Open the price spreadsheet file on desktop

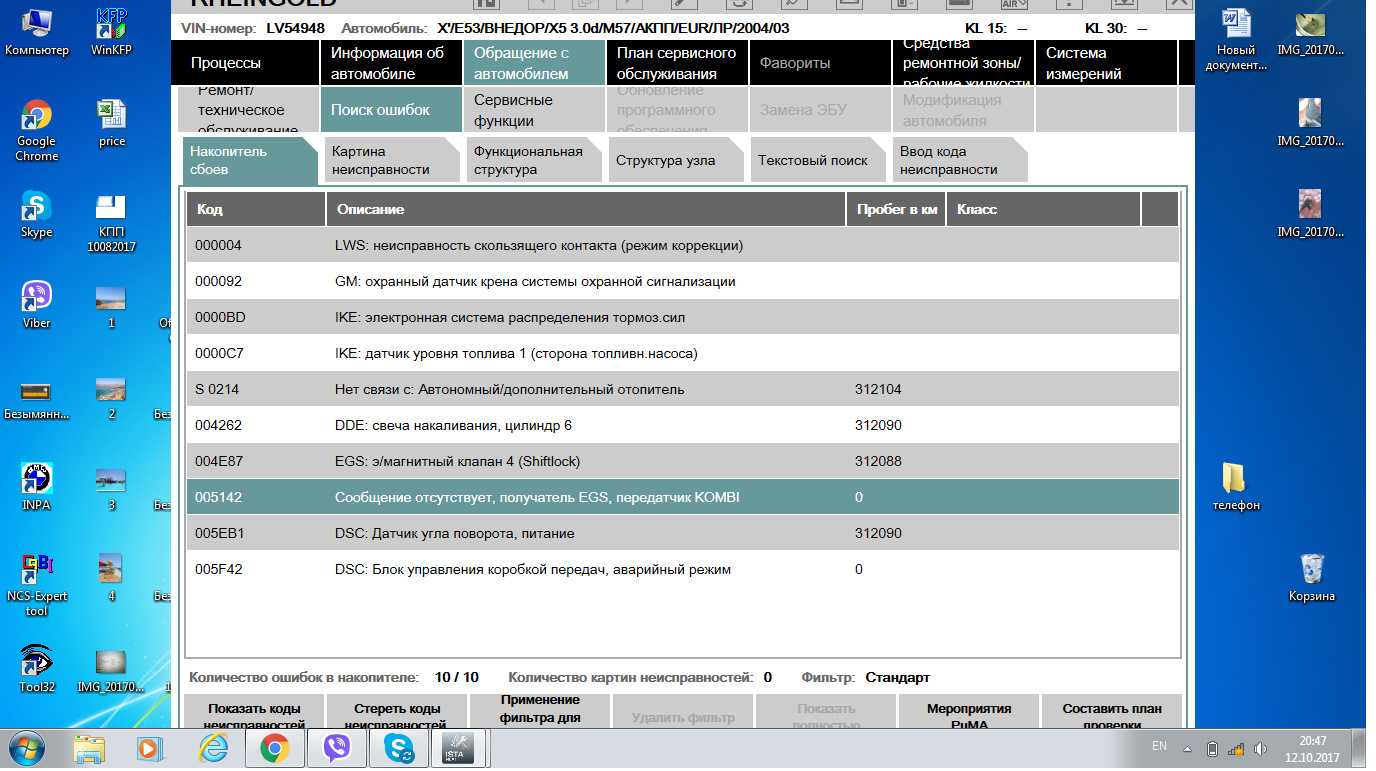click(112, 124)
